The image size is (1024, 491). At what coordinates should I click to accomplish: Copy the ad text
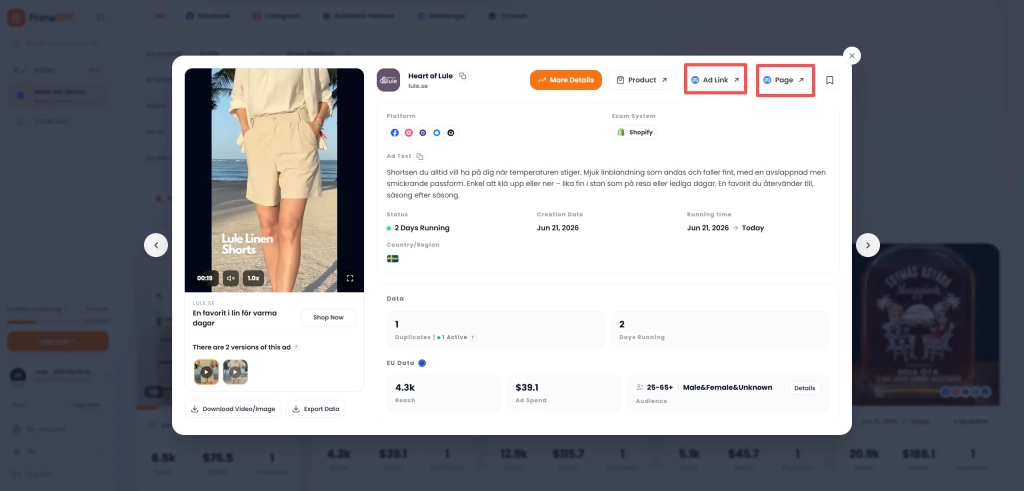[x=420, y=157]
